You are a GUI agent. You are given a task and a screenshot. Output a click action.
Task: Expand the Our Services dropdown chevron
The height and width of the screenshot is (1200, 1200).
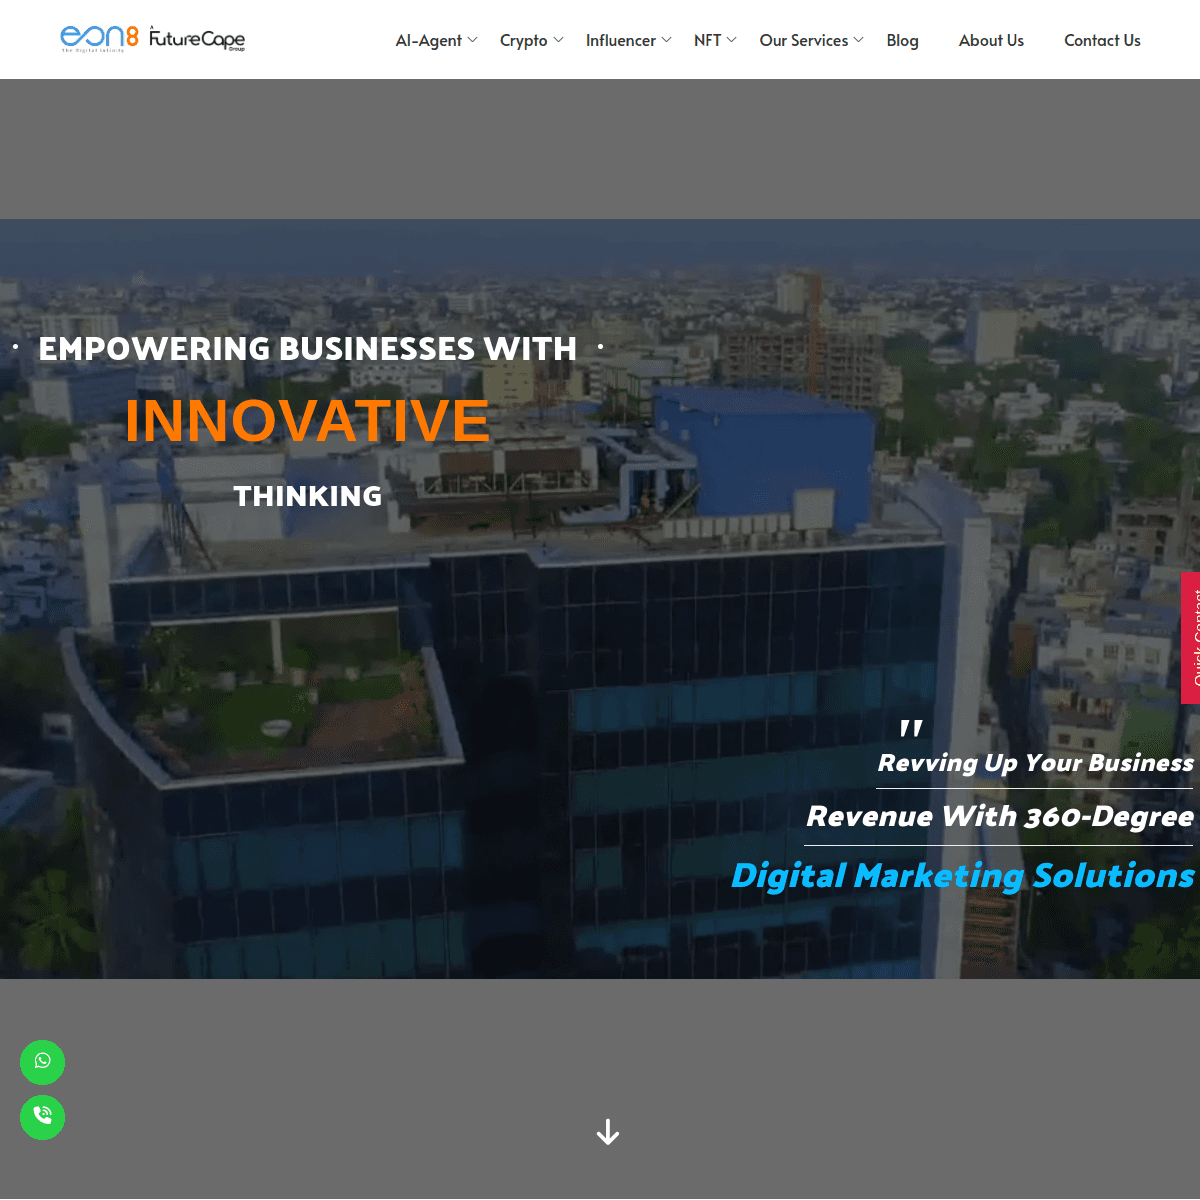coord(859,40)
